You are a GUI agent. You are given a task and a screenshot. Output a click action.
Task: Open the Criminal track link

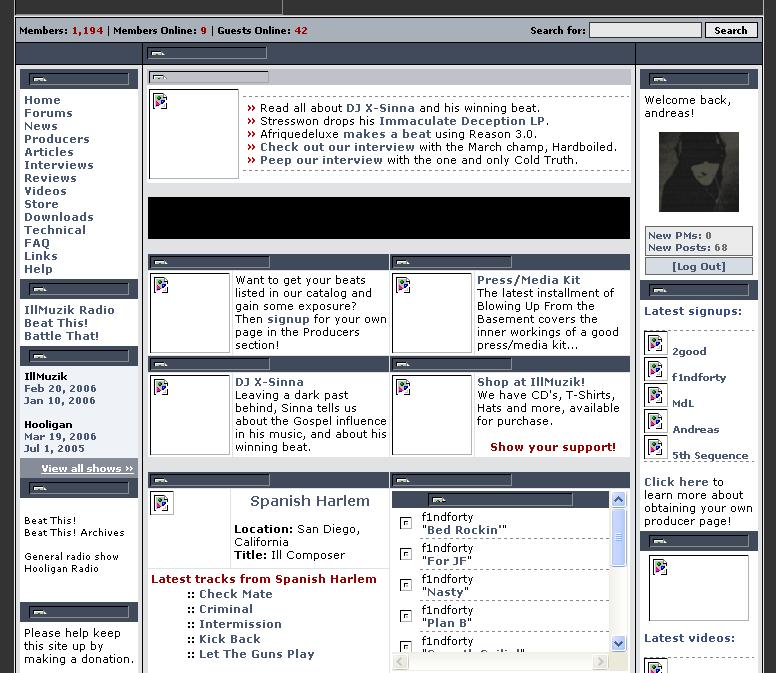click(226, 609)
